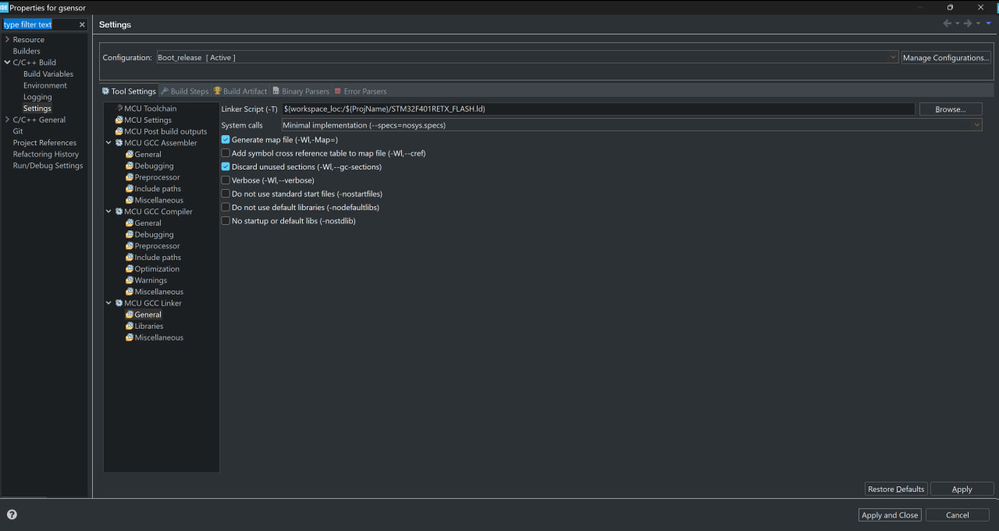This screenshot has width=999, height=531.
Task: Click the Error Parsers tab icon
Action: (x=338, y=91)
